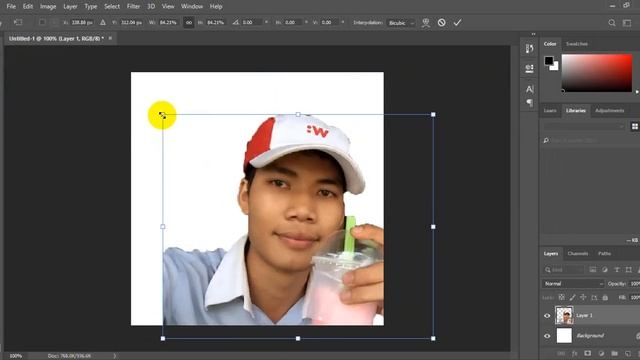Open the Window menu
The image size is (640, 360).
click(192, 7)
